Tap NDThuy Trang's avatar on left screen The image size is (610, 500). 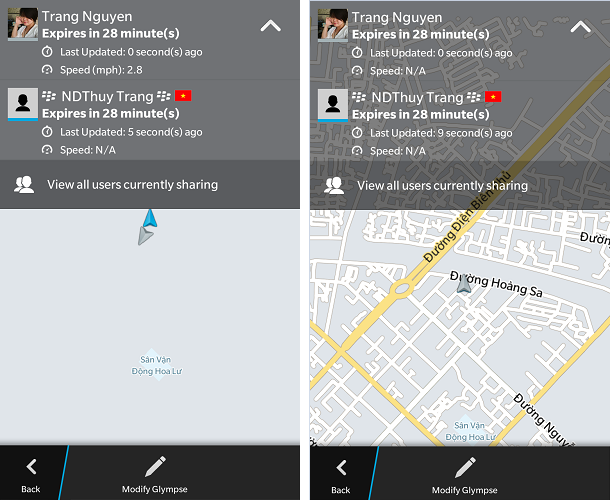pyautogui.click(x=23, y=104)
